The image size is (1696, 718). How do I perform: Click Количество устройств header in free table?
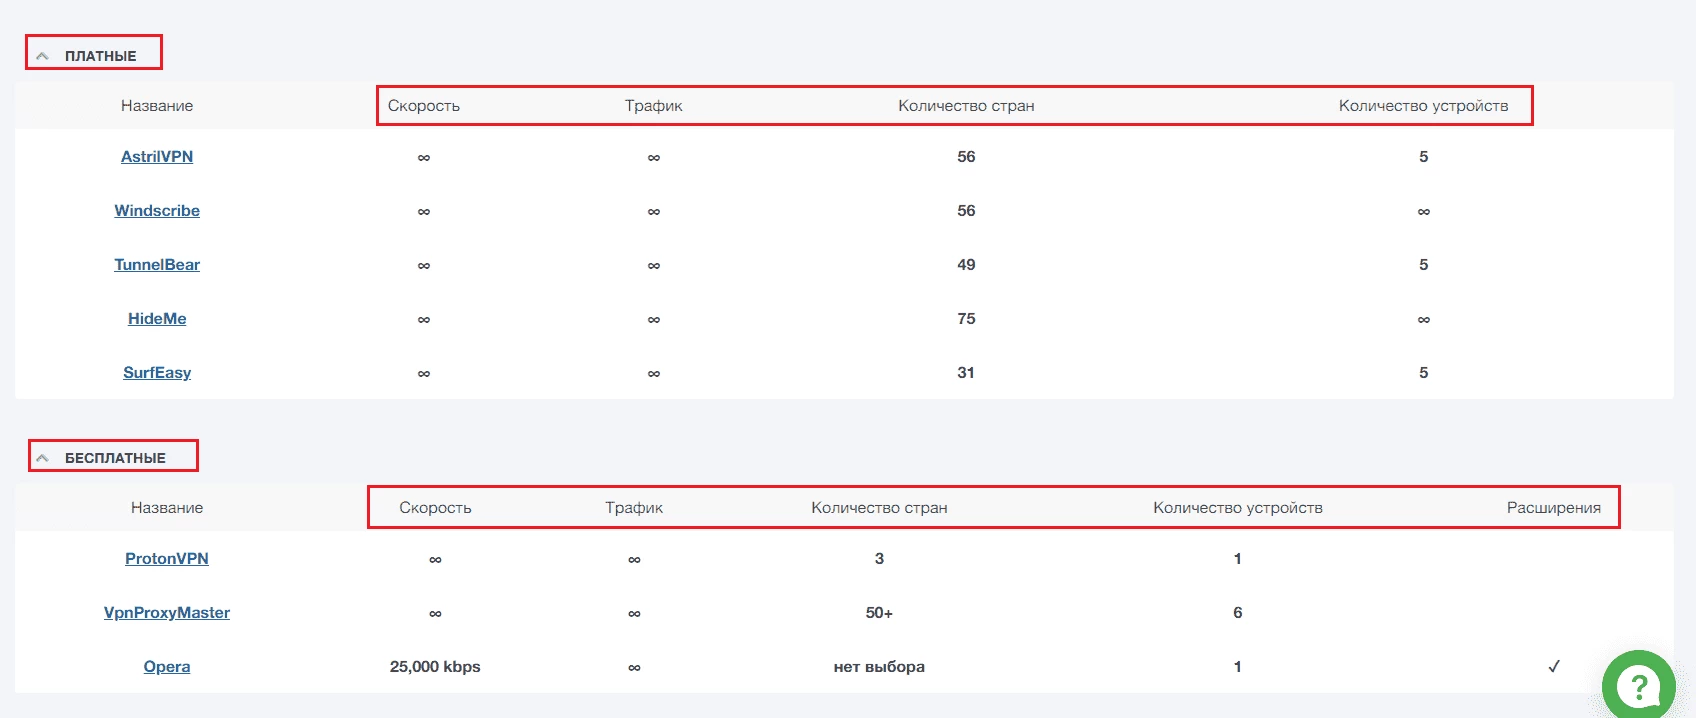(x=1238, y=508)
